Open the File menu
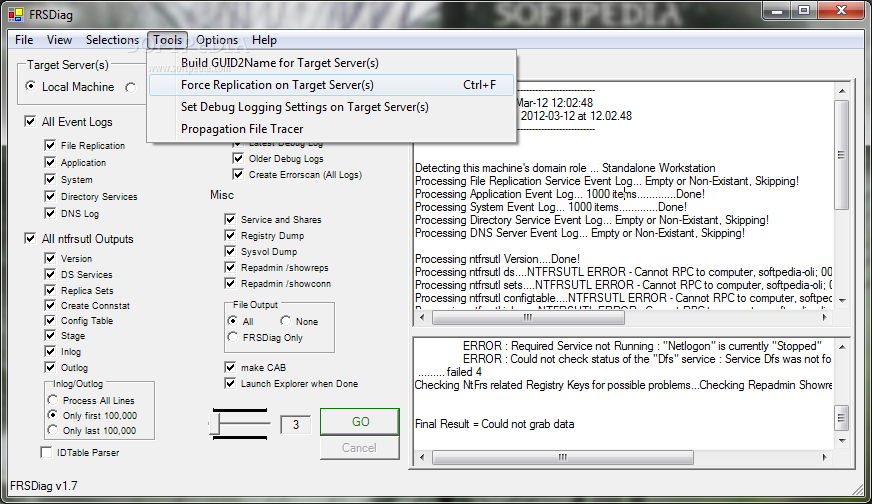 24,40
